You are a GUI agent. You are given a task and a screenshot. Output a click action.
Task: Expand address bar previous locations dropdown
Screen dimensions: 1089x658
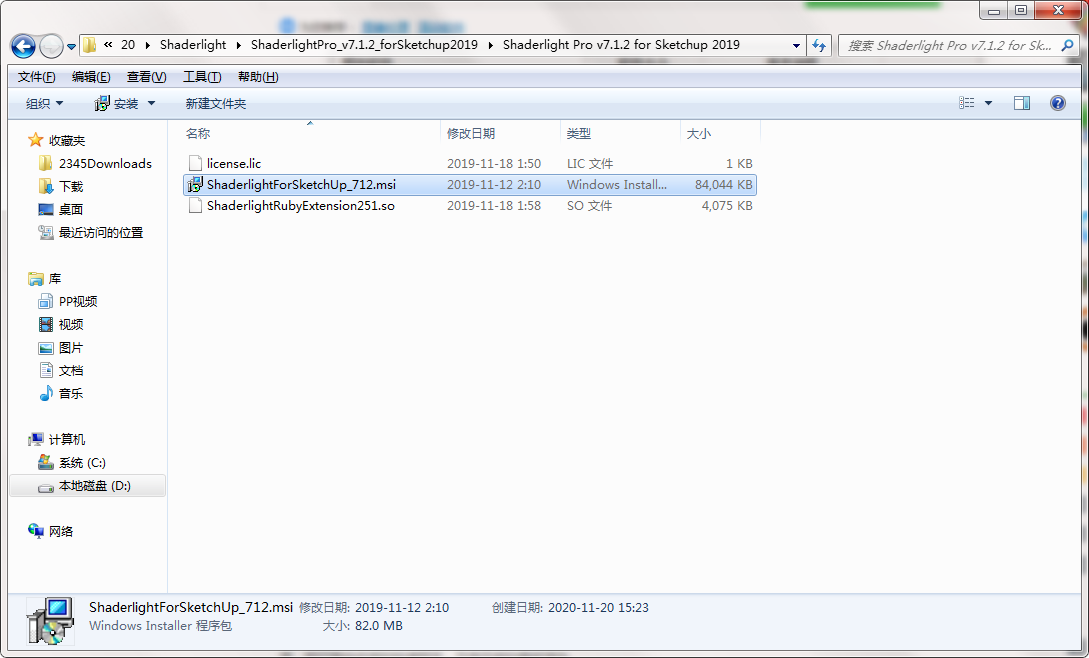[796, 46]
